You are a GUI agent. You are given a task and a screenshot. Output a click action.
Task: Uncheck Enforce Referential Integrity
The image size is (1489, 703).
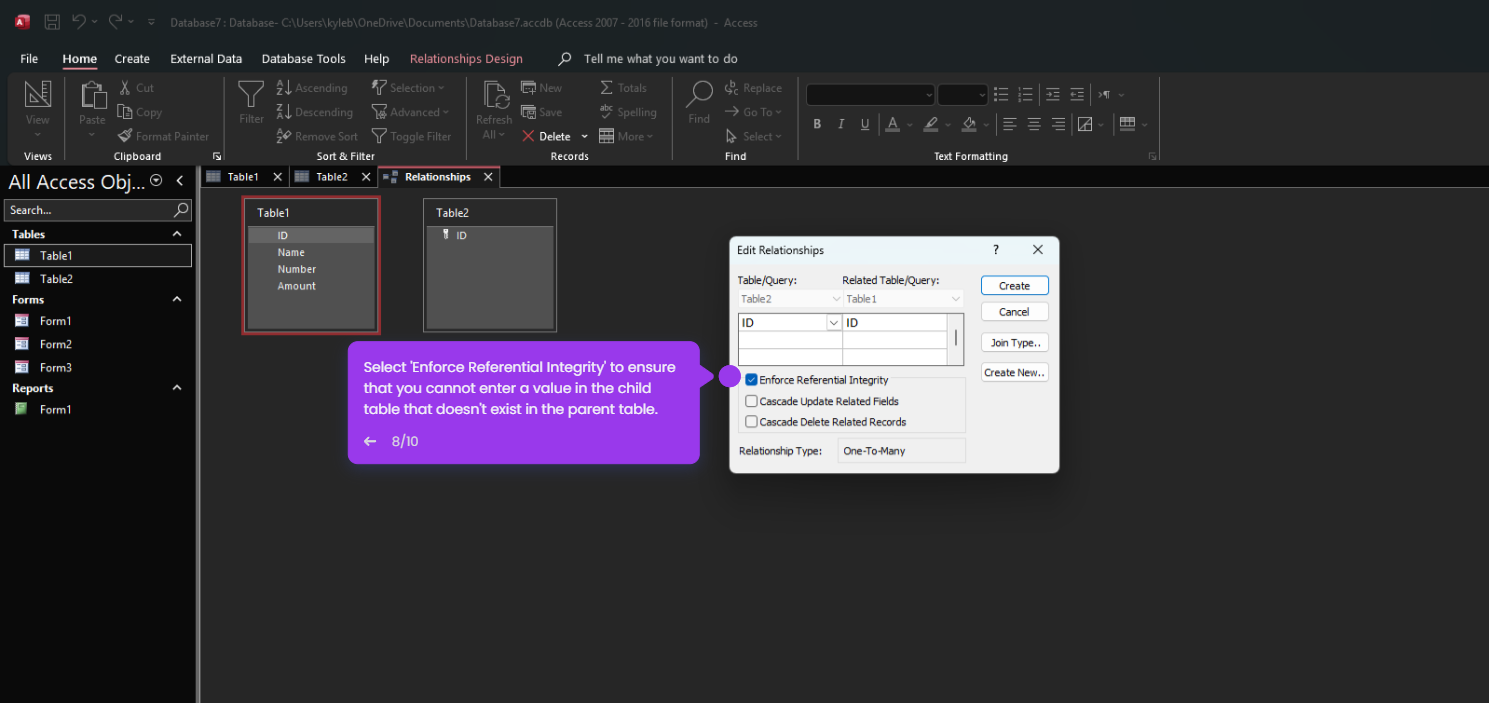(751, 380)
